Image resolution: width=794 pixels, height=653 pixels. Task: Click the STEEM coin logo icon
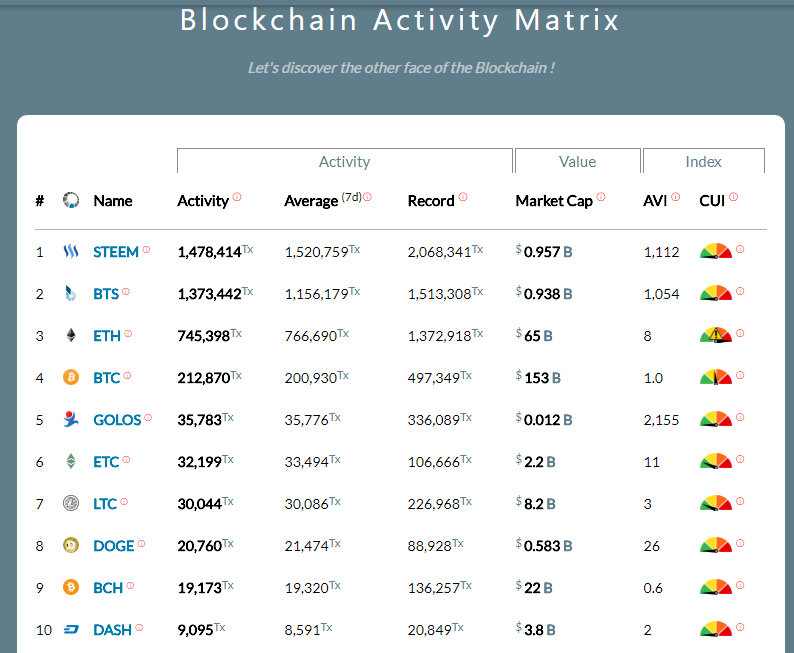[71, 251]
